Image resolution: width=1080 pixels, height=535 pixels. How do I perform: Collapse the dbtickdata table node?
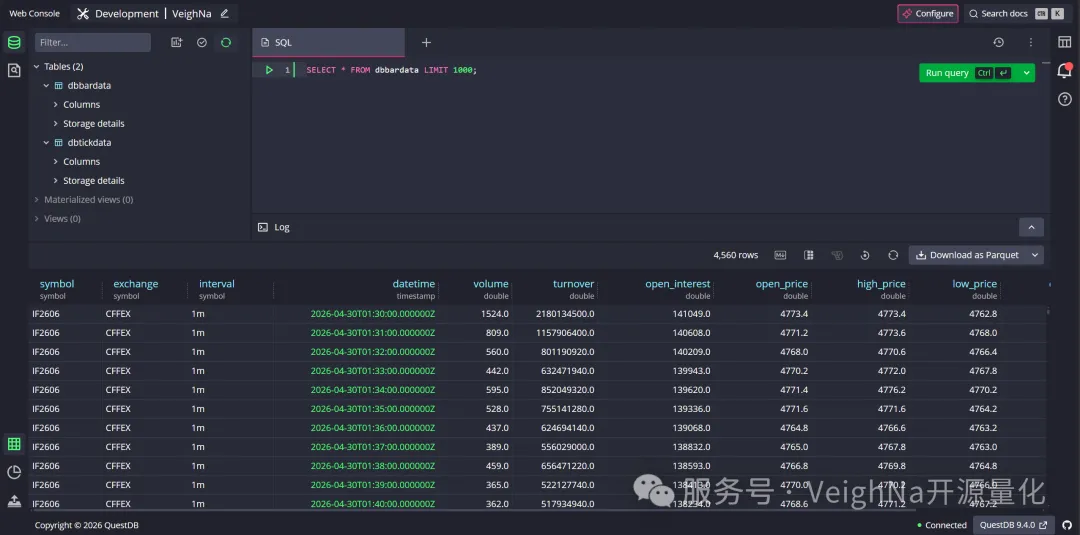pyautogui.click(x=47, y=143)
